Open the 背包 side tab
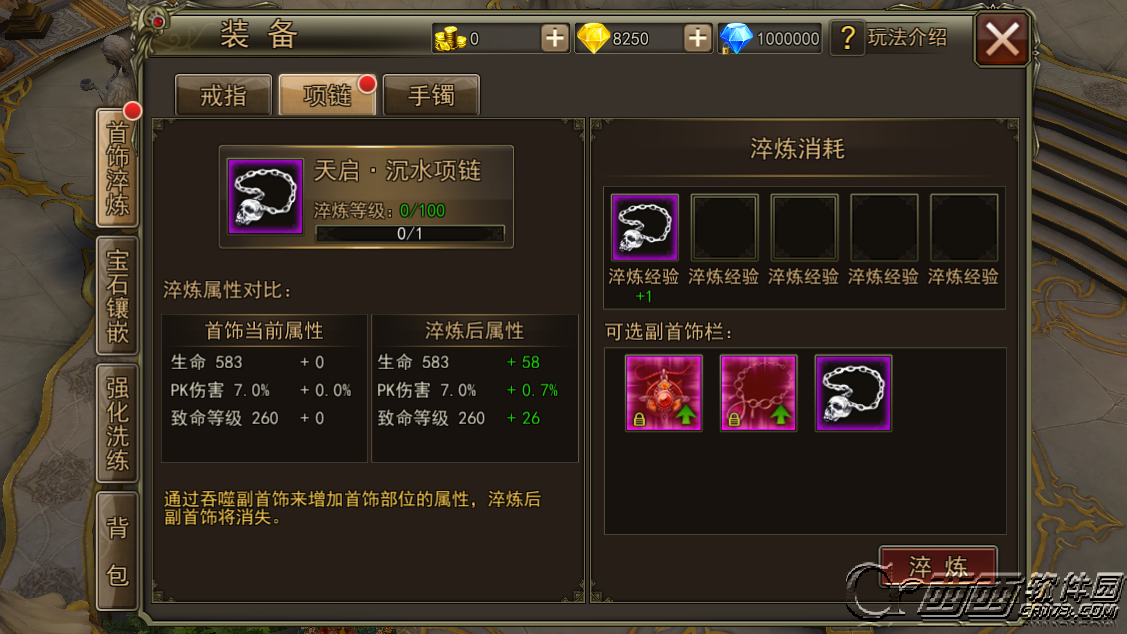 [x=117, y=551]
